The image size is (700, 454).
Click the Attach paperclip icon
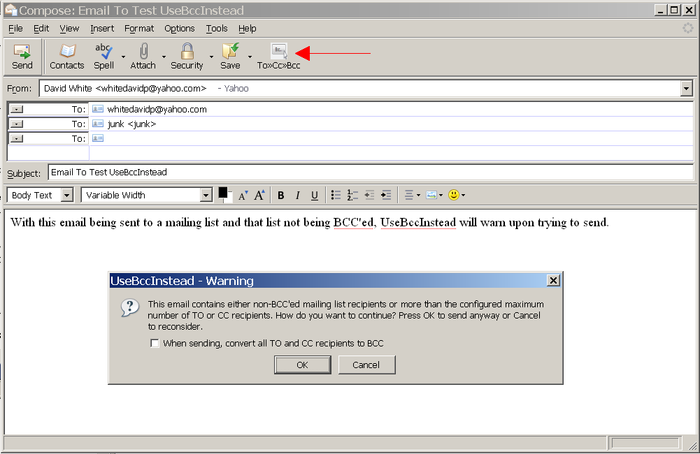143,56
